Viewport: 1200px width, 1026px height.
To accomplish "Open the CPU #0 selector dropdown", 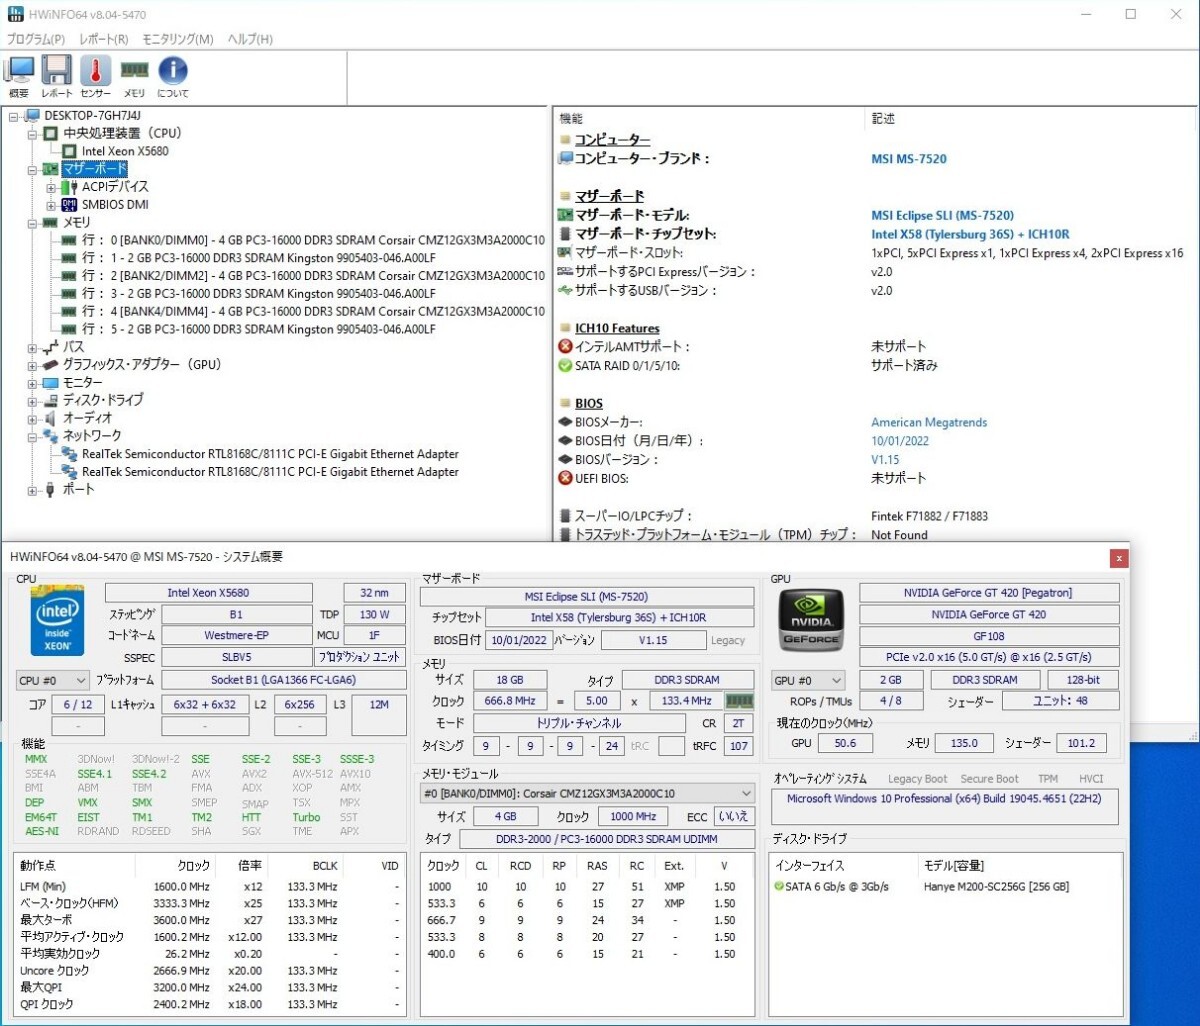I will [53, 680].
